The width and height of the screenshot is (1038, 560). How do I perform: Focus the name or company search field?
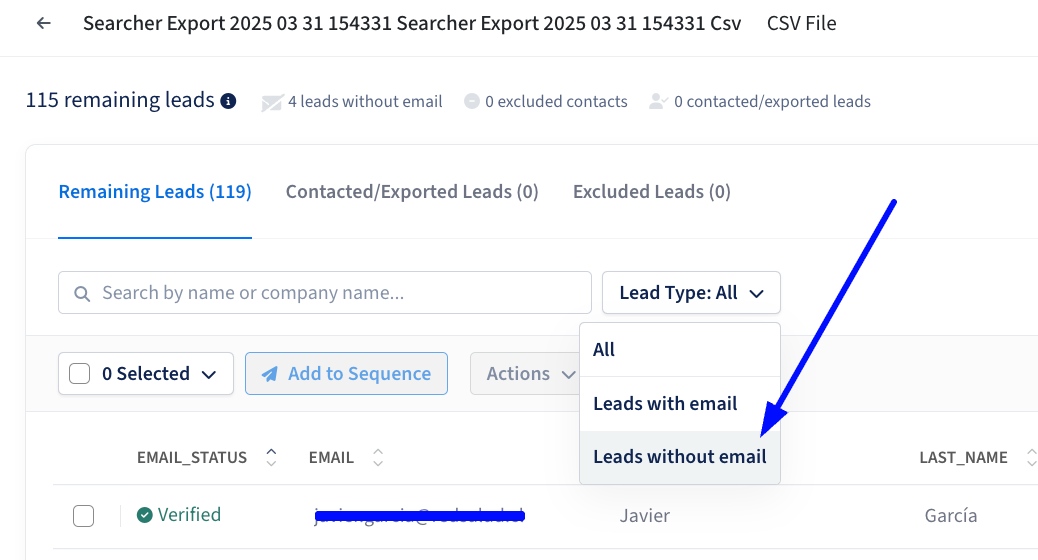[324, 293]
